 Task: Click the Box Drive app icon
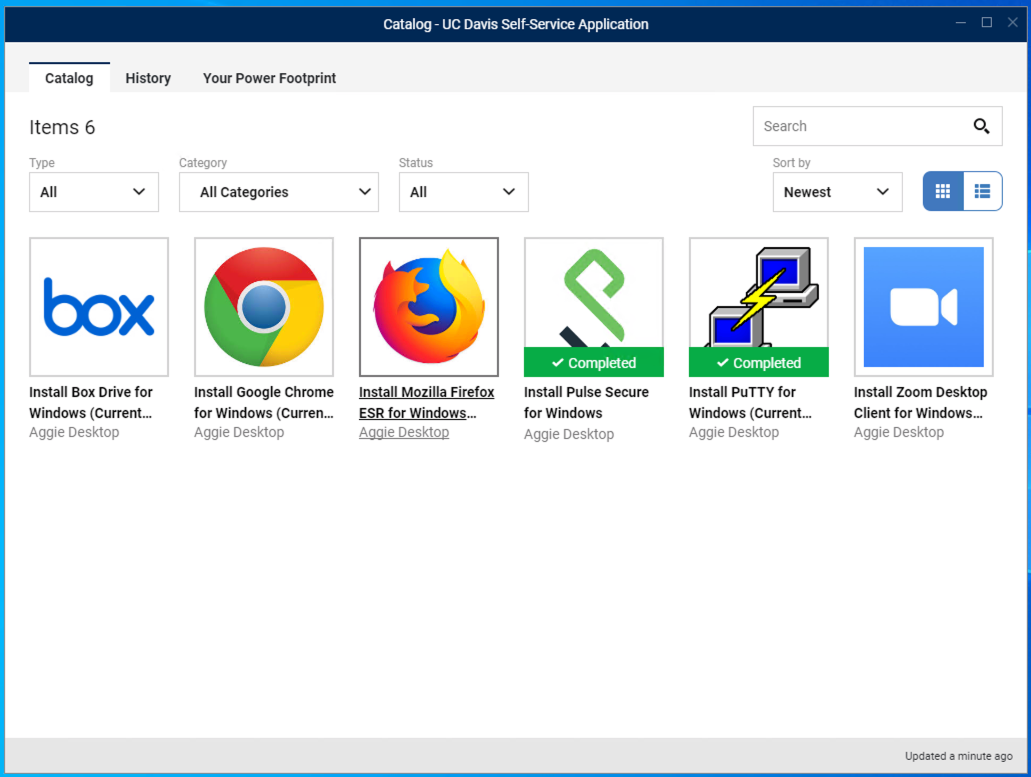(x=98, y=306)
